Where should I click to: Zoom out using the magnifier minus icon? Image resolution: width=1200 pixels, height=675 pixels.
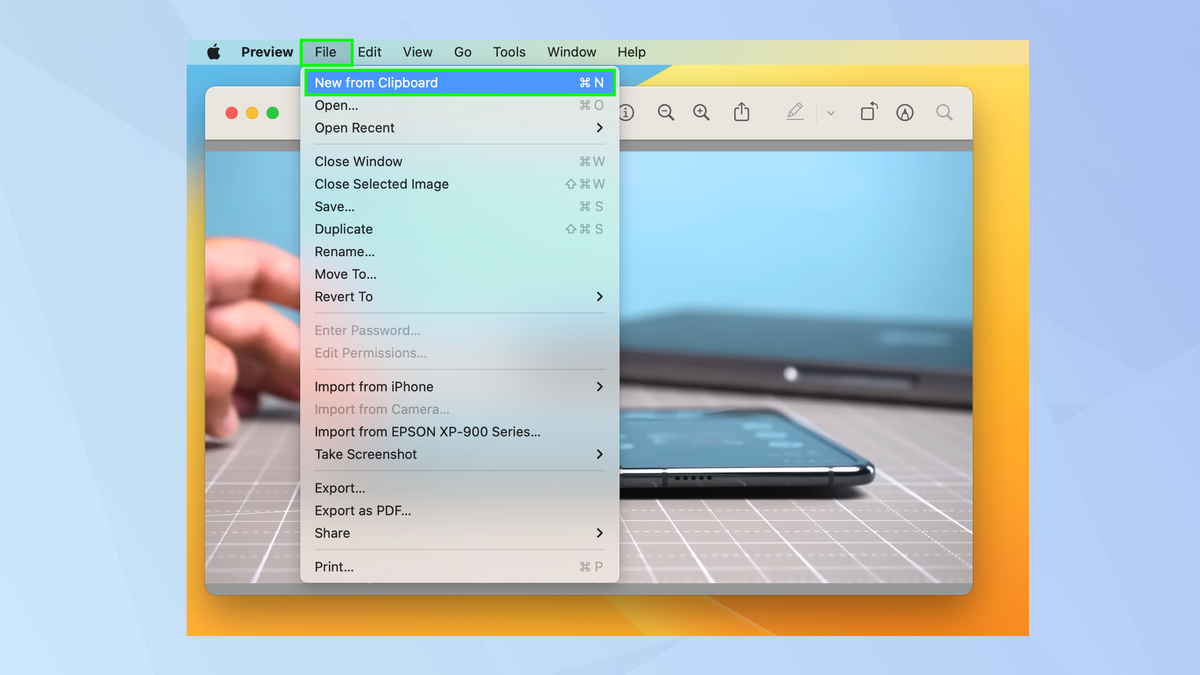(x=666, y=112)
